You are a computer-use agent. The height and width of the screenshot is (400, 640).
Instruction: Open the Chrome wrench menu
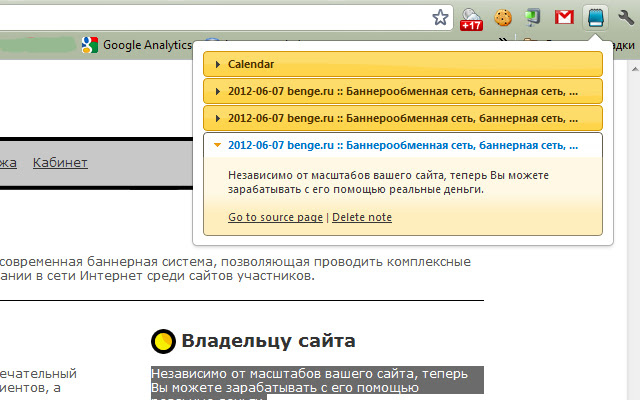click(625, 18)
